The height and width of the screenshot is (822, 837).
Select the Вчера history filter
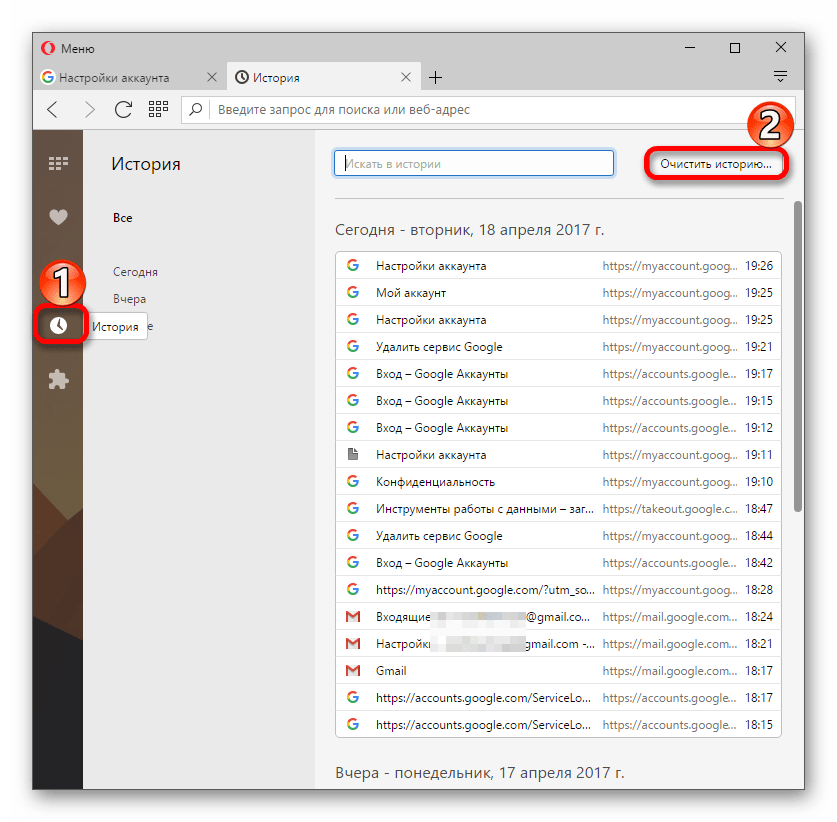point(129,299)
